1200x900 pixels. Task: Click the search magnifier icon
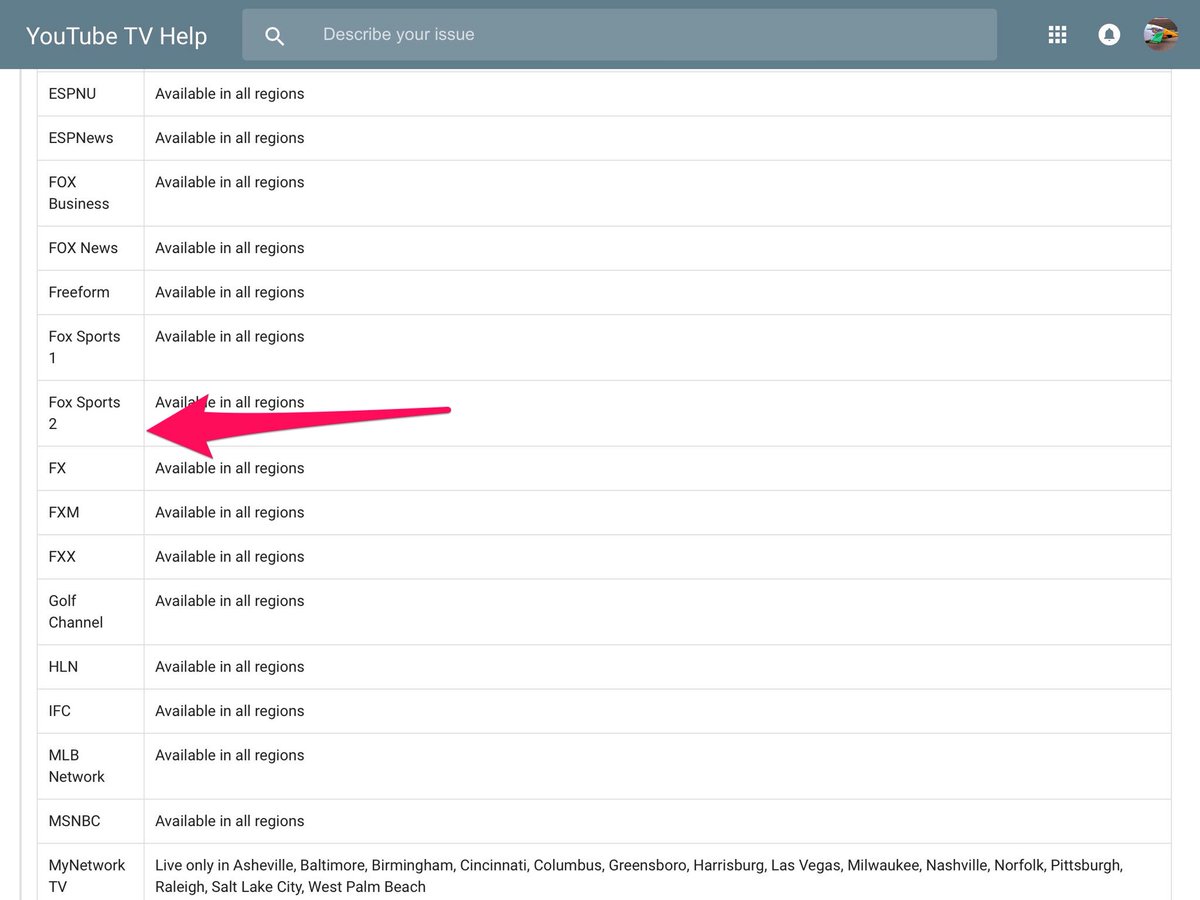[275, 36]
